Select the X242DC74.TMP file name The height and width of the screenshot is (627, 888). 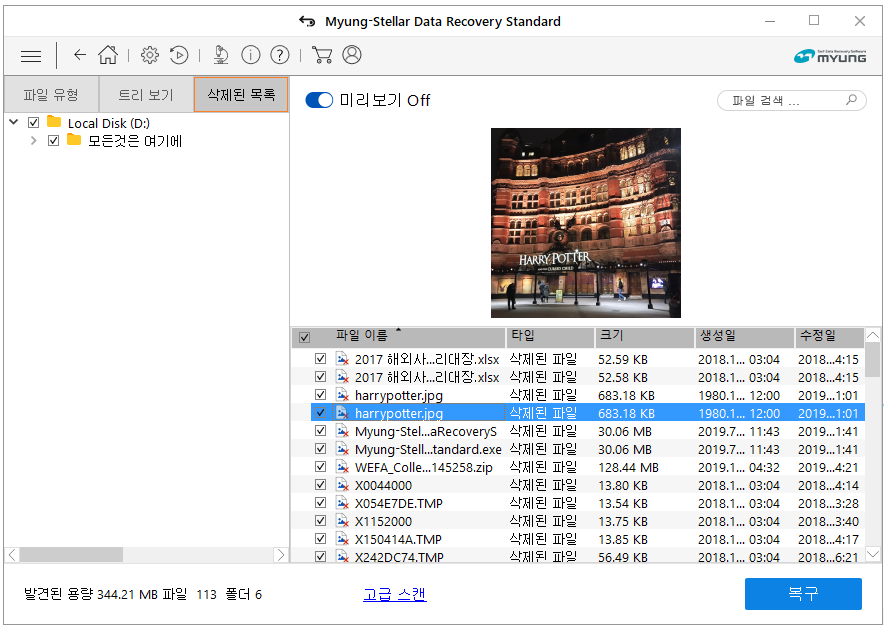click(x=399, y=557)
